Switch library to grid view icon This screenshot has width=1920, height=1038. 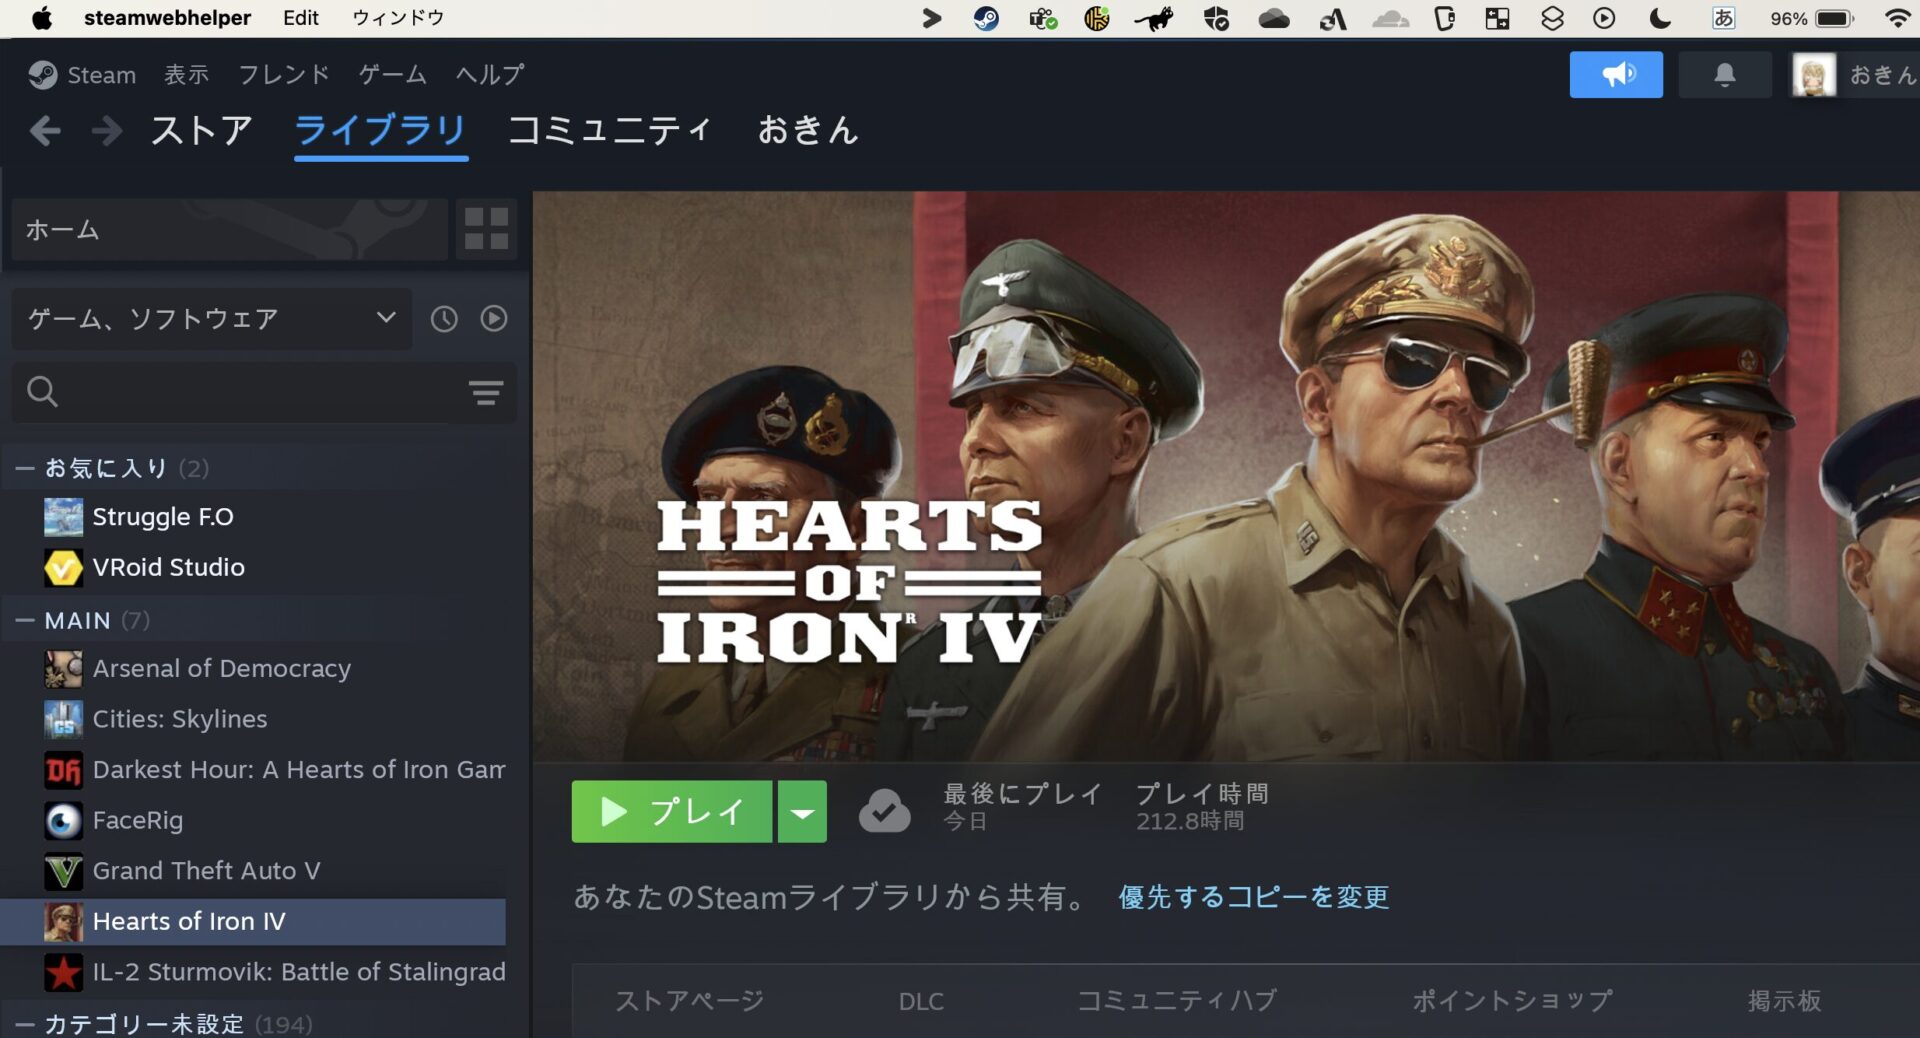point(487,229)
